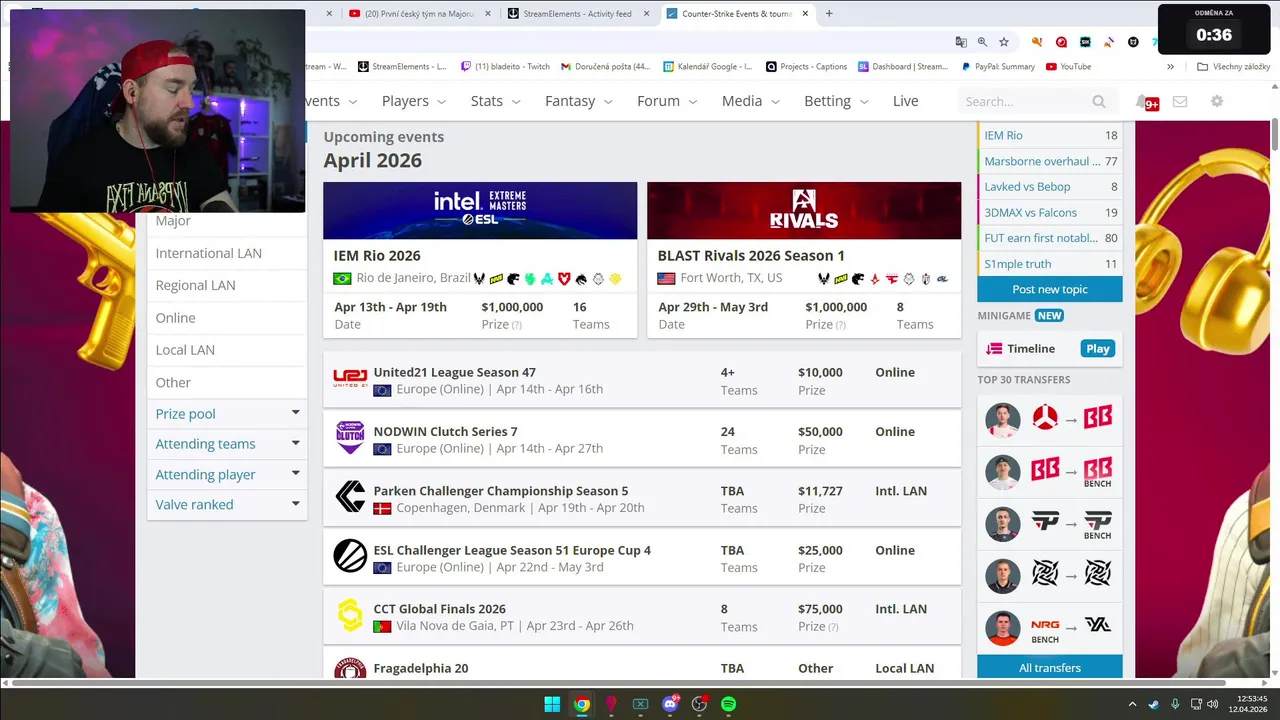Focus the site Search field

pos(1025,101)
